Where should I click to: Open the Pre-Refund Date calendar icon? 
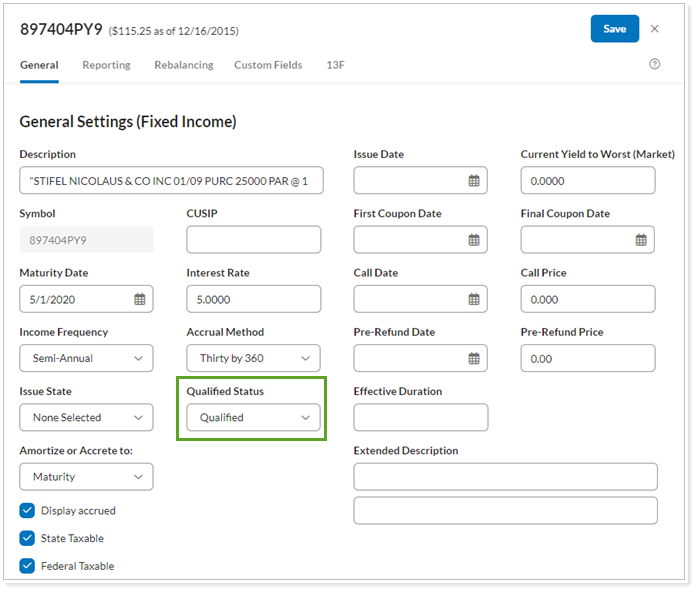[474, 358]
